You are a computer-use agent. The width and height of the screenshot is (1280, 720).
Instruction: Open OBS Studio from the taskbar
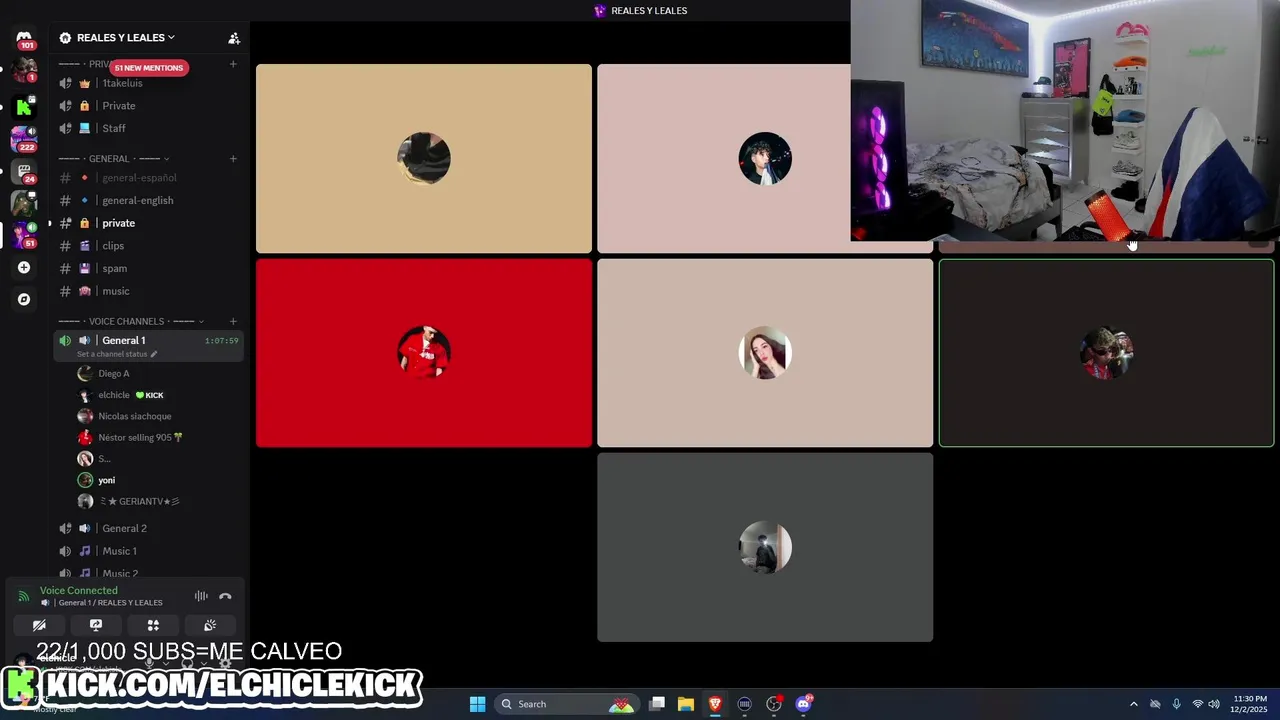tap(773, 704)
